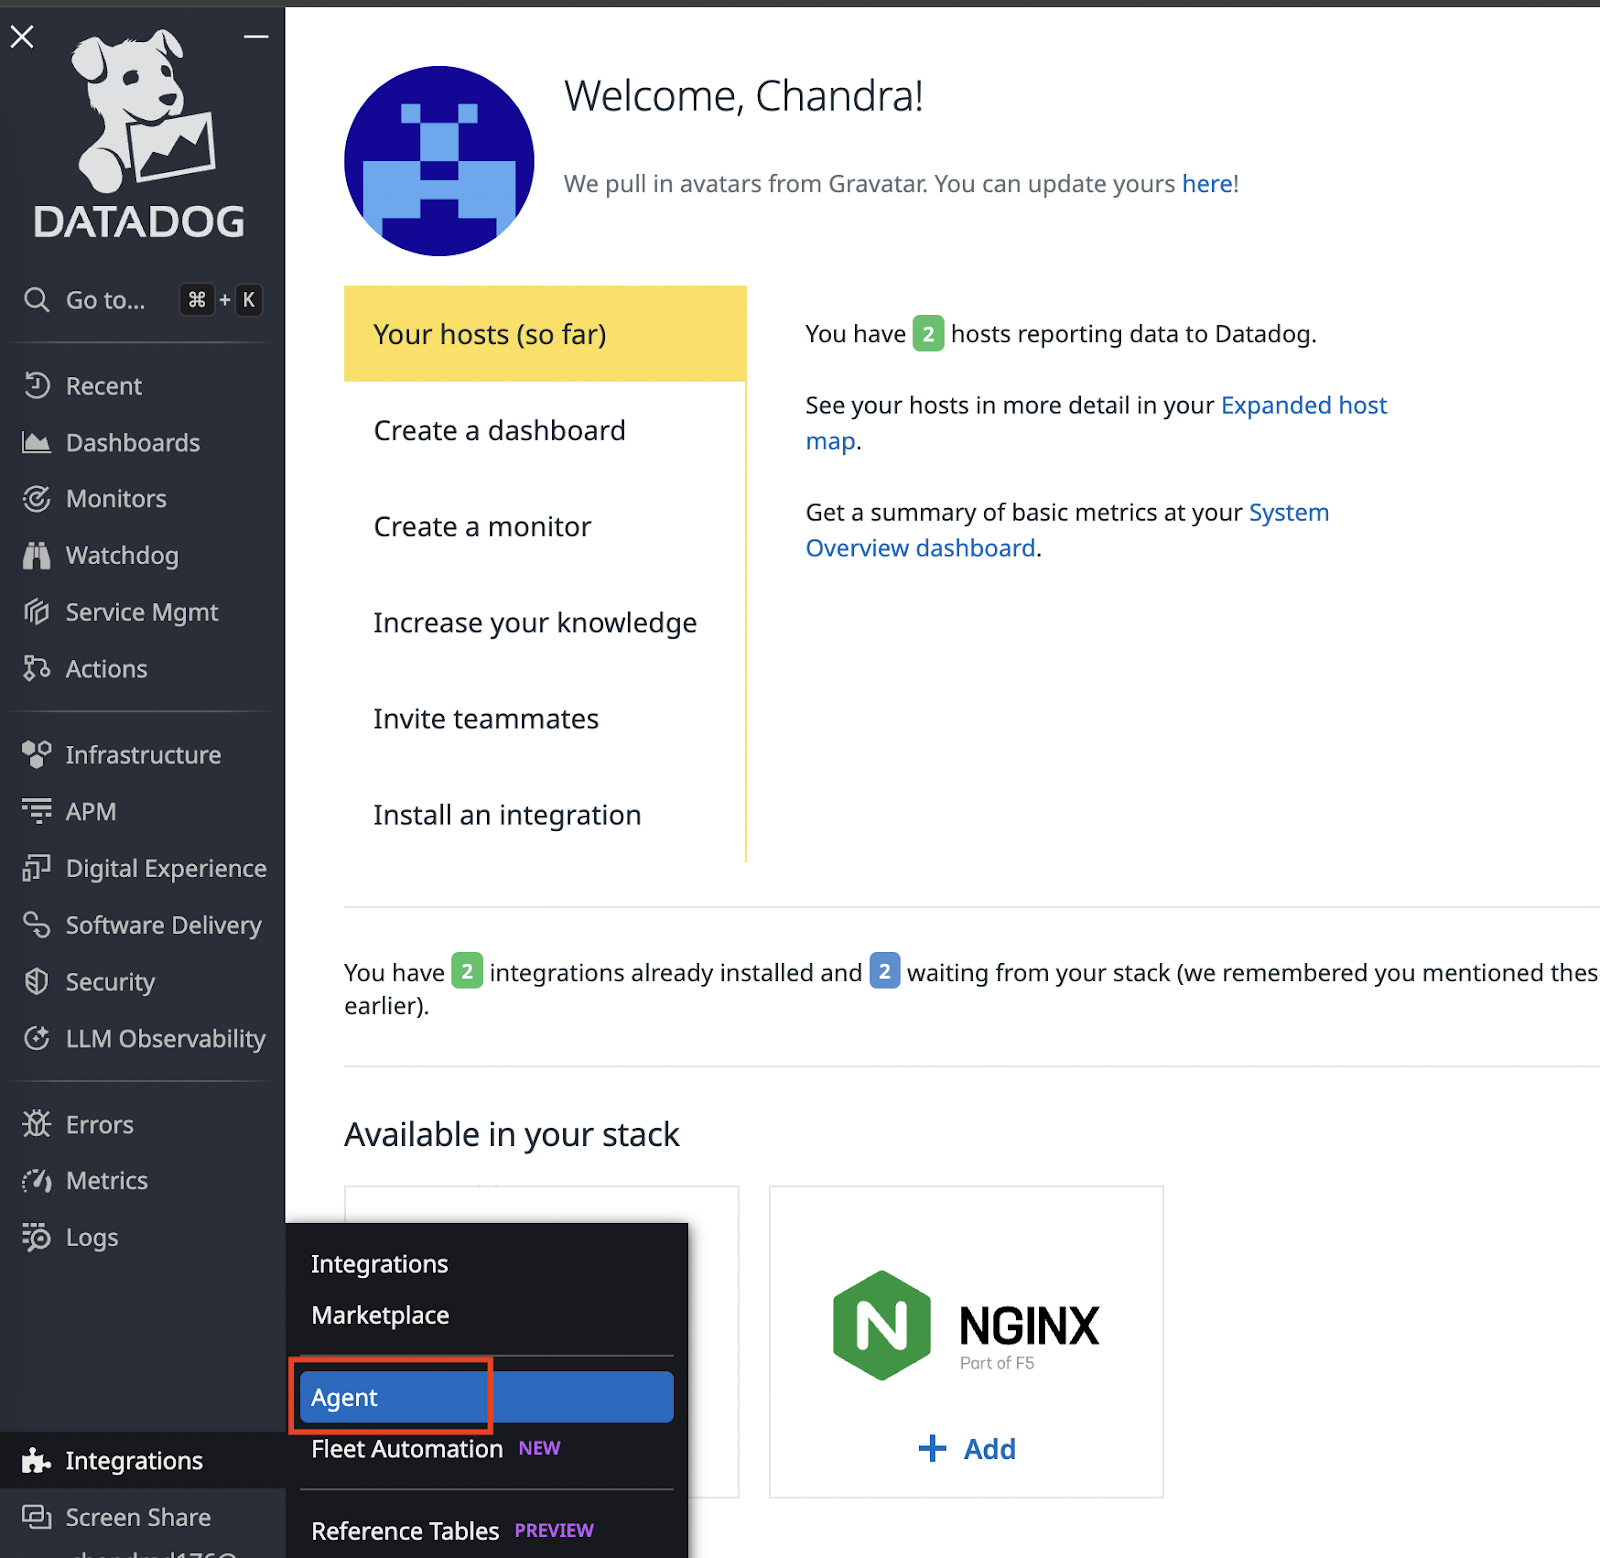
Task: Select Reference Tables in the submenu
Action: click(405, 1531)
